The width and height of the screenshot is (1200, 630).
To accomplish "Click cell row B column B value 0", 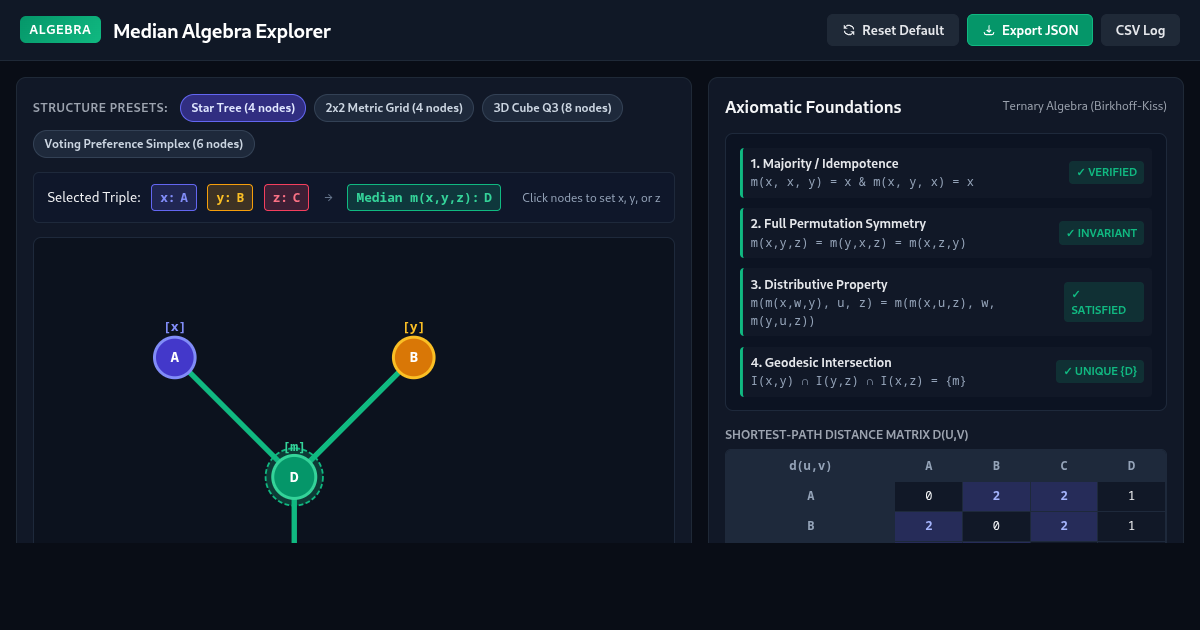I will 996,526.
